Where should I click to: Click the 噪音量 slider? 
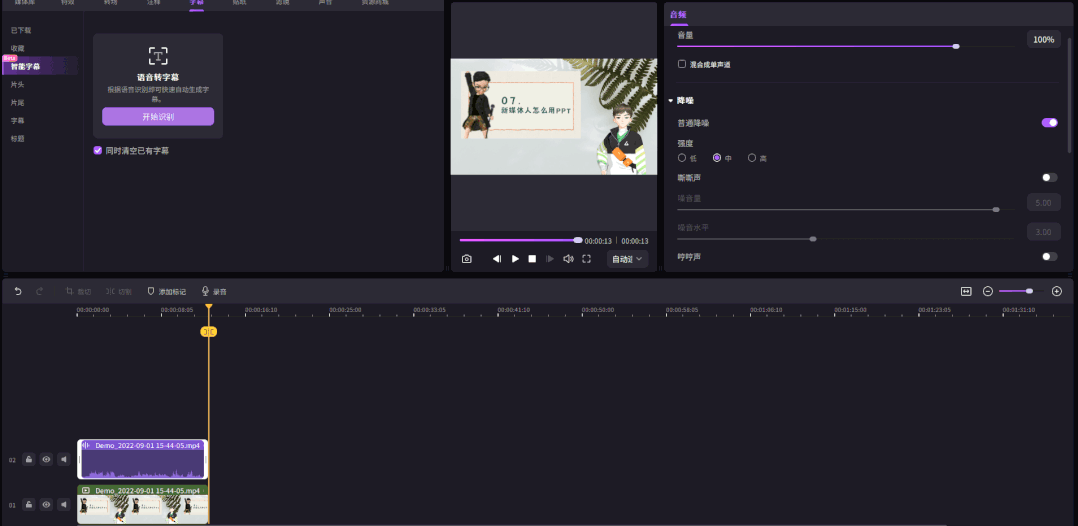coord(846,210)
